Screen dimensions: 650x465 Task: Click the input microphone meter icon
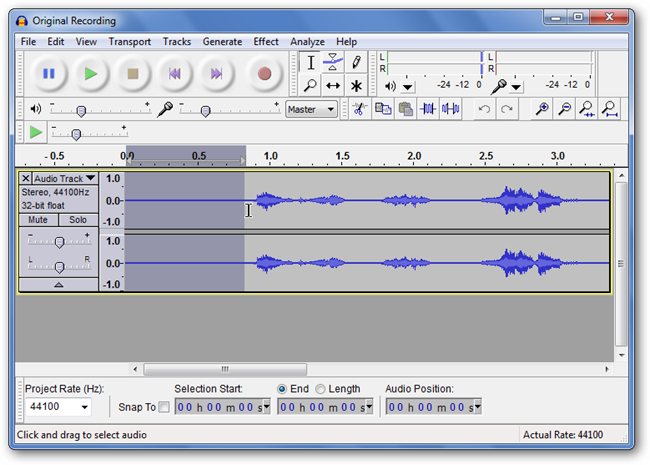click(x=499, y=86)
